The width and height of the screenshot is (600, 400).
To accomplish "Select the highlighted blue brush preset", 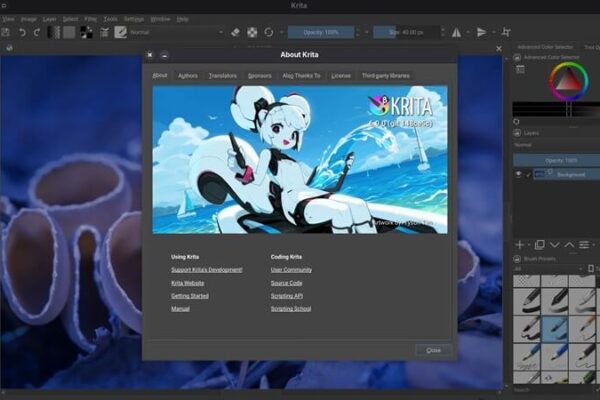I will tap(554, 329).
